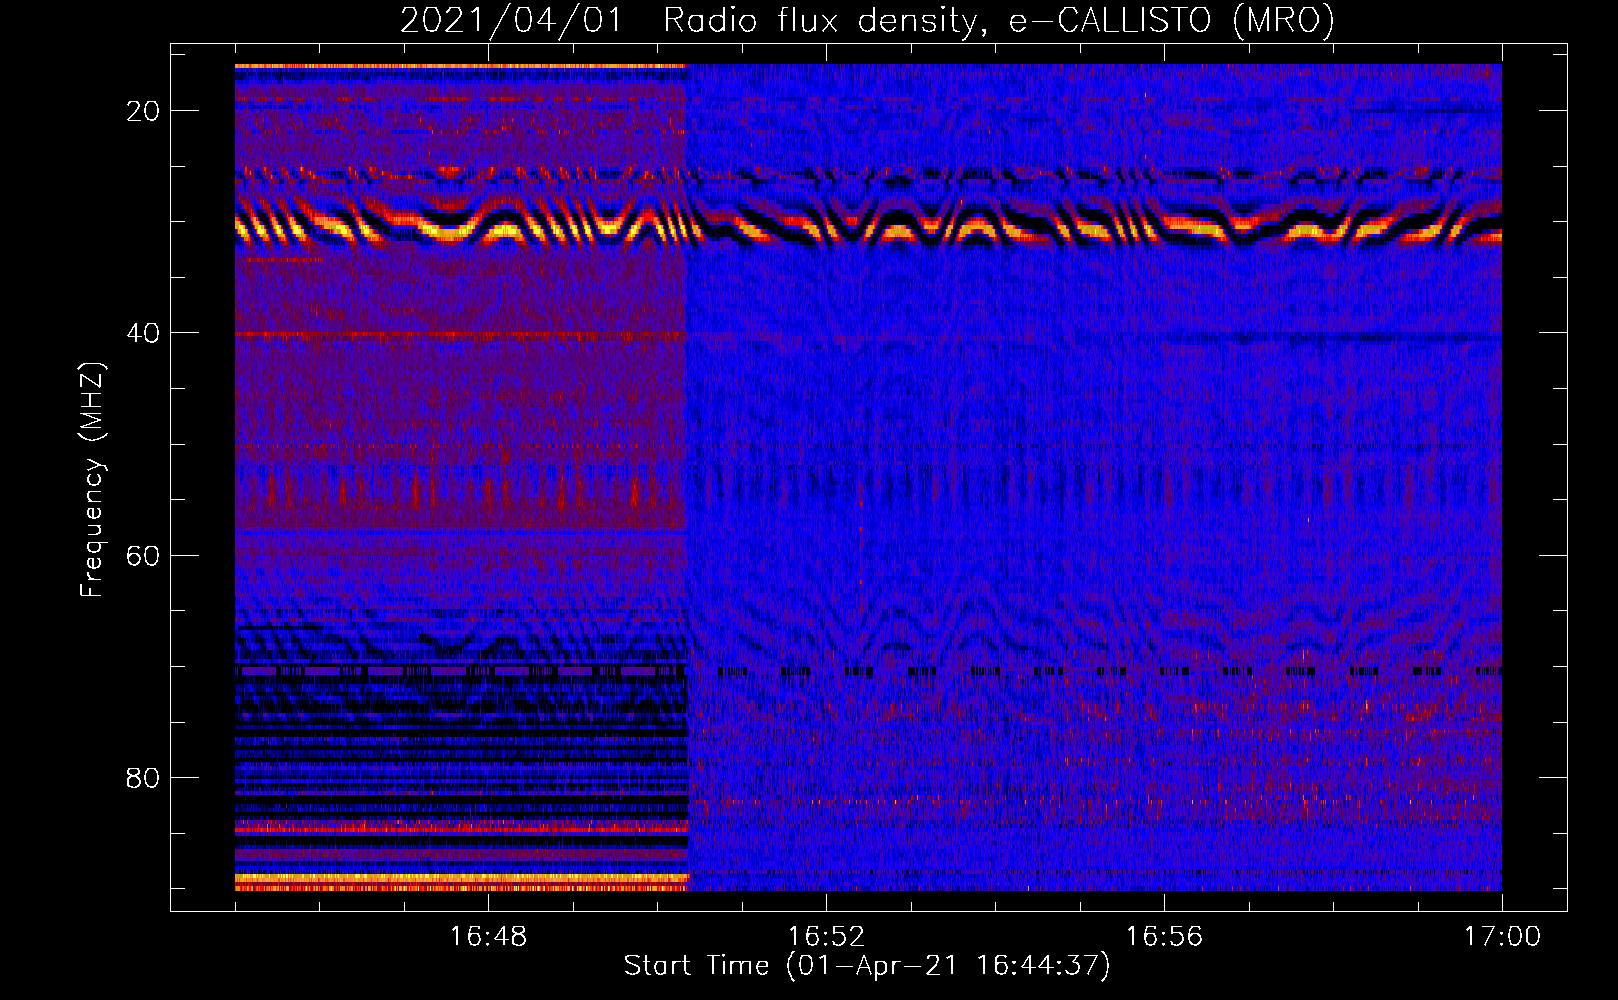The image size is (1618, 1000).
Task: Click the 16:48 time tick label
Action: (488, 937)
